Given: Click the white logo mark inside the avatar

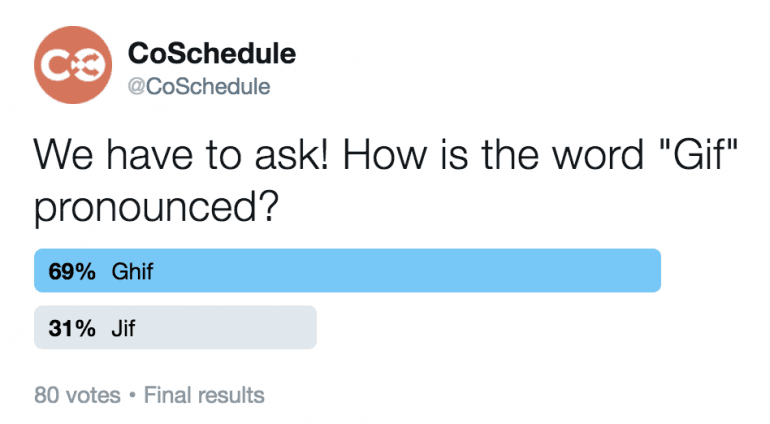Looking at the screenshot, I should coord(72,65).
